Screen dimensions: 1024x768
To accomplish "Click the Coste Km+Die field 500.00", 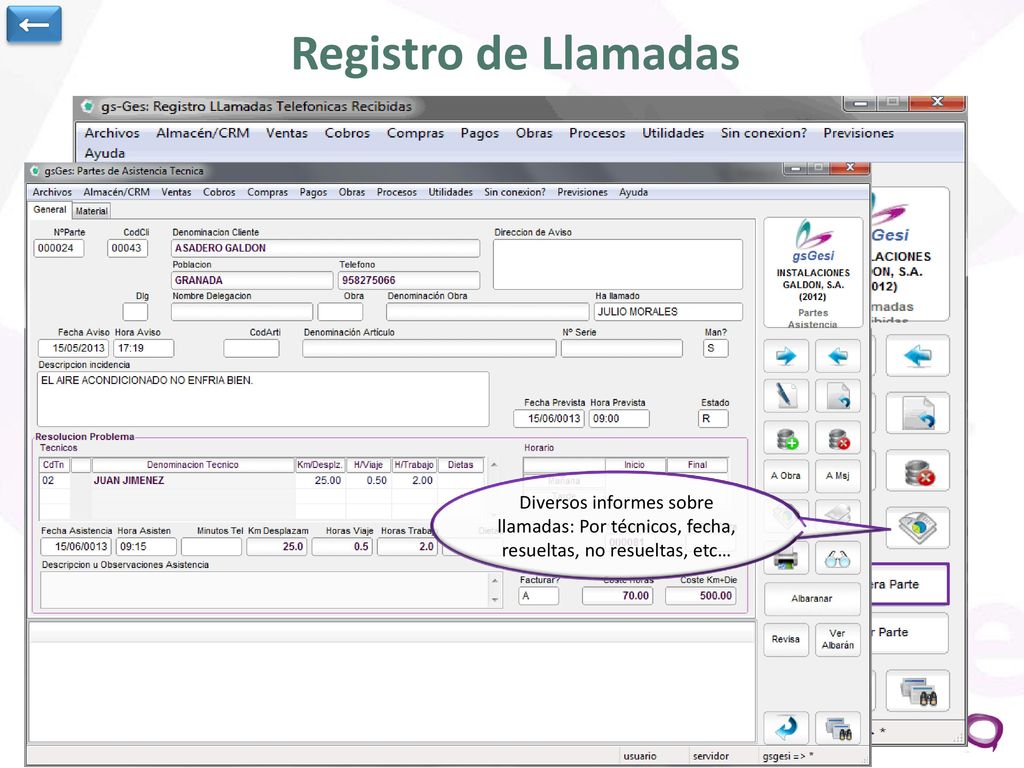I will point(701,596).
